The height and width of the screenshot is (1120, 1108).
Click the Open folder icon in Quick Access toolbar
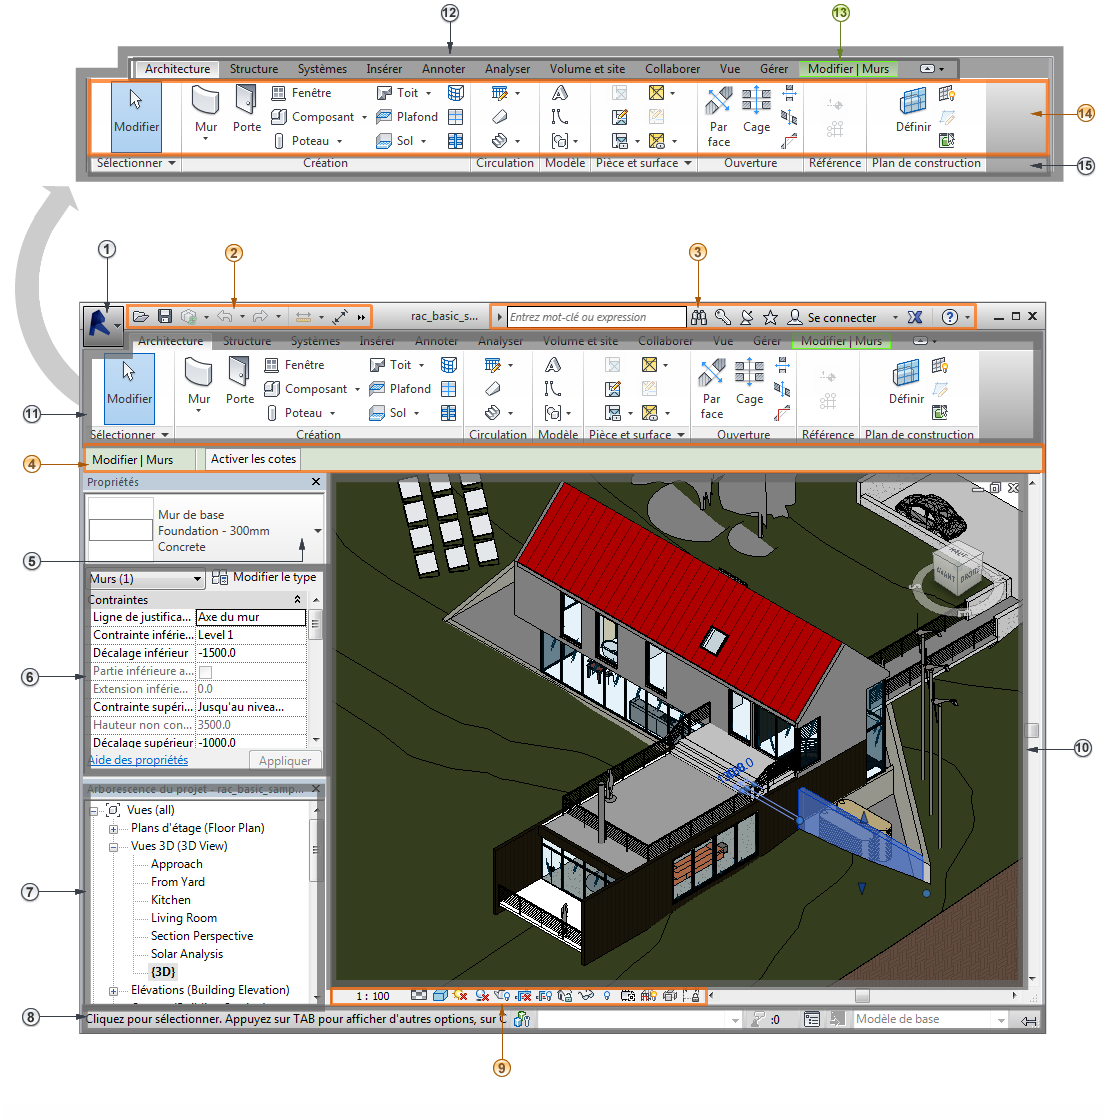tap(141, 316)
